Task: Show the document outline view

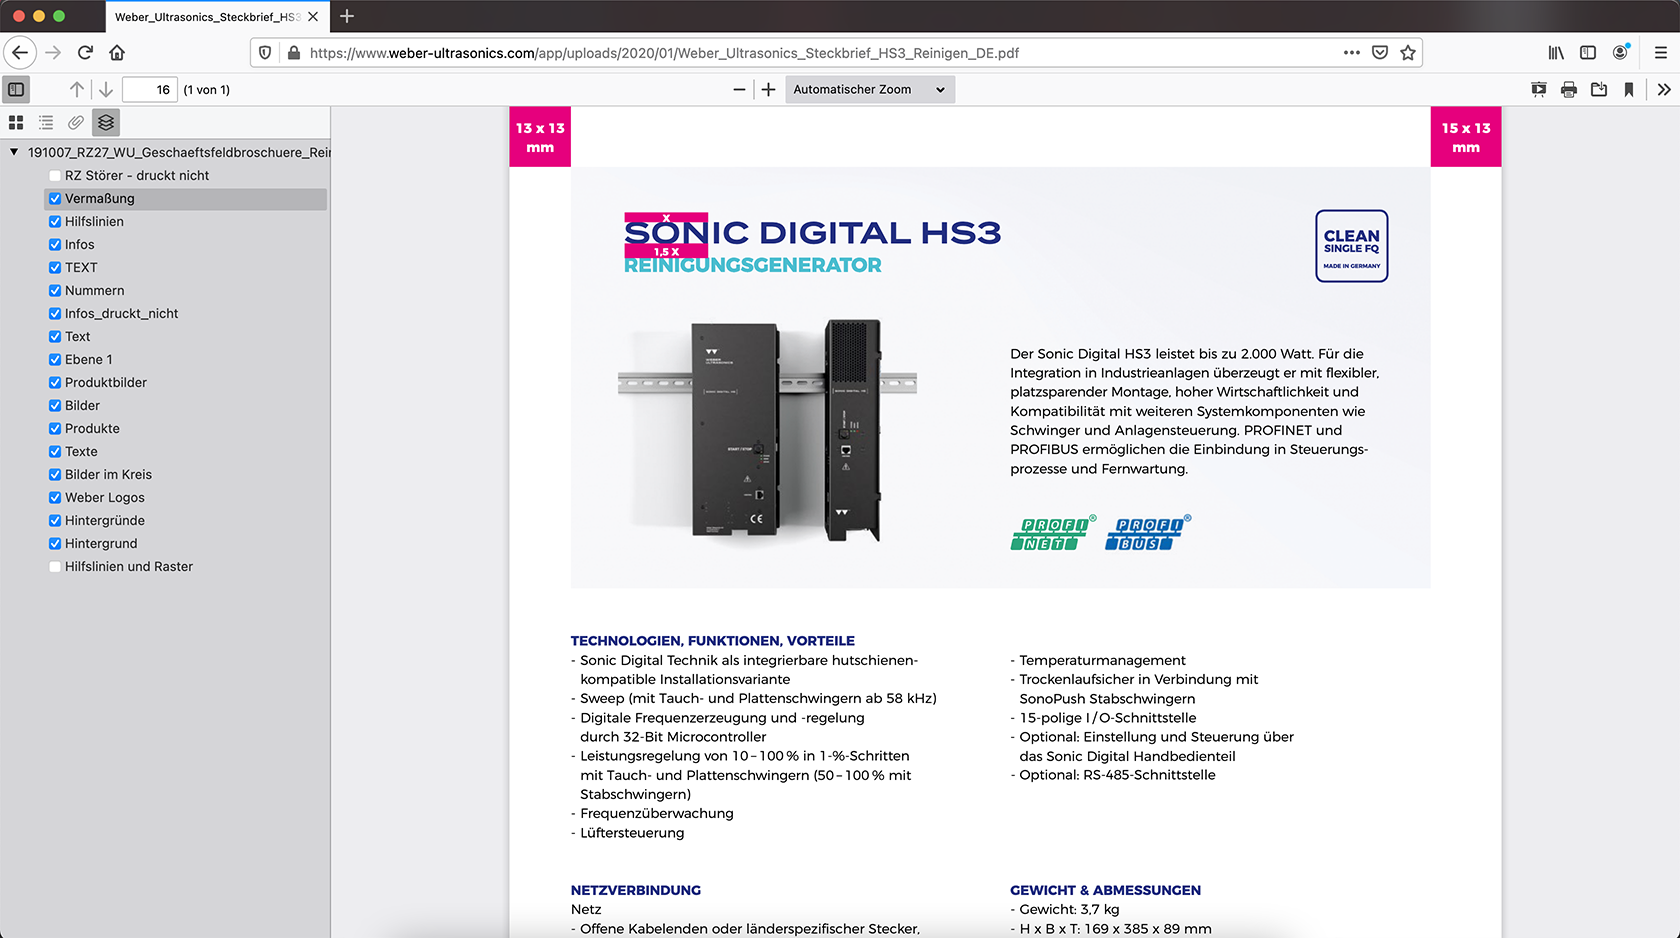Action: (x=46, y=123)
